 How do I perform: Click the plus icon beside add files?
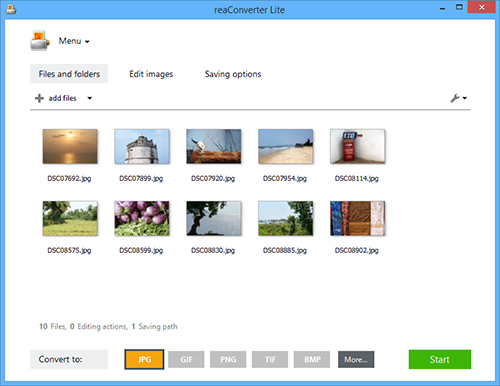pyautogui.click(x=39, y=98)
